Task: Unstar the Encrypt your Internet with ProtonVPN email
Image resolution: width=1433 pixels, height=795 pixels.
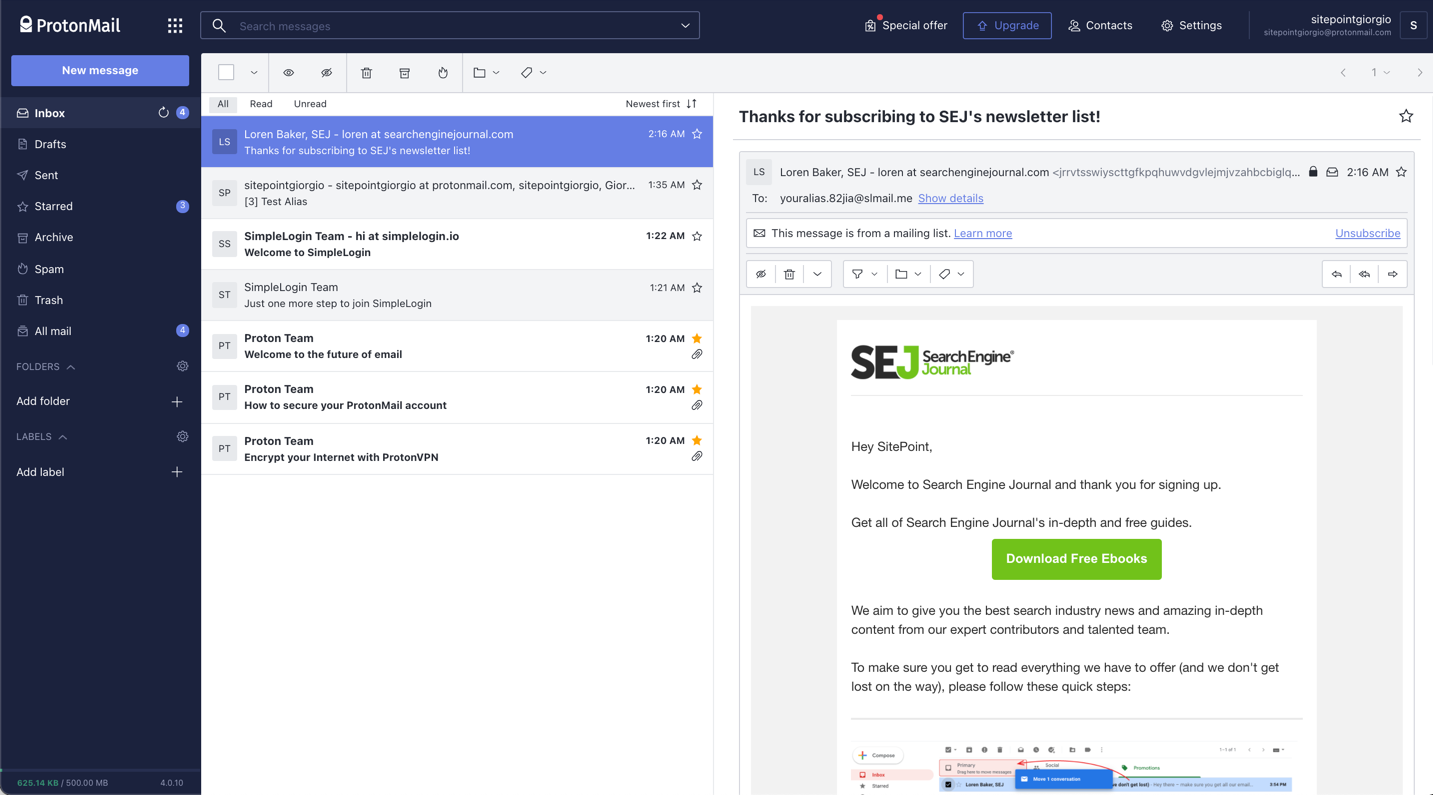Action: [697, 441]
